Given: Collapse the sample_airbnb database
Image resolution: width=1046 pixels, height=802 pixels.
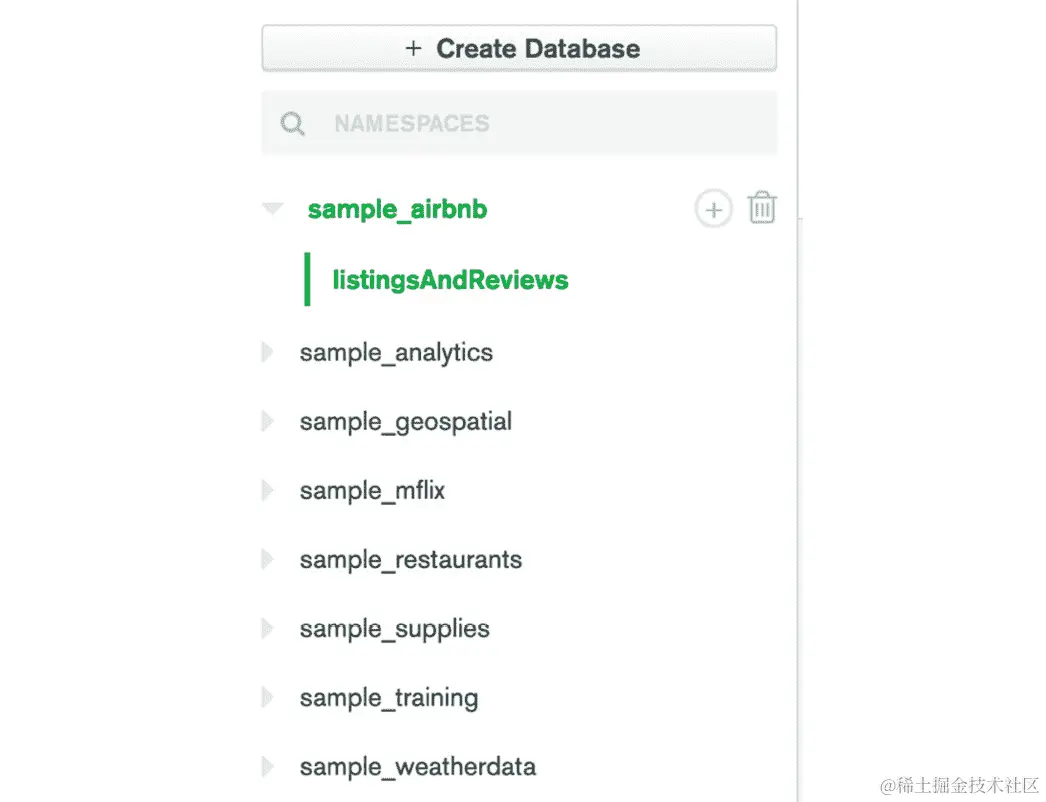Looking at the screenshot, I should (x=272, y=209).
